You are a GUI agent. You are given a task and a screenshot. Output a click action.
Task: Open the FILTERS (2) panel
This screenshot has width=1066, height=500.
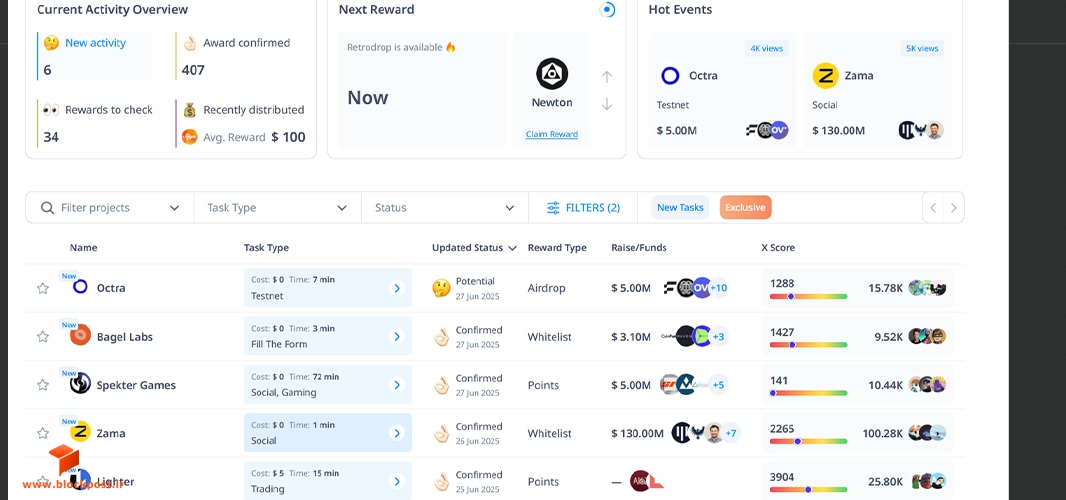click(583, 207)
